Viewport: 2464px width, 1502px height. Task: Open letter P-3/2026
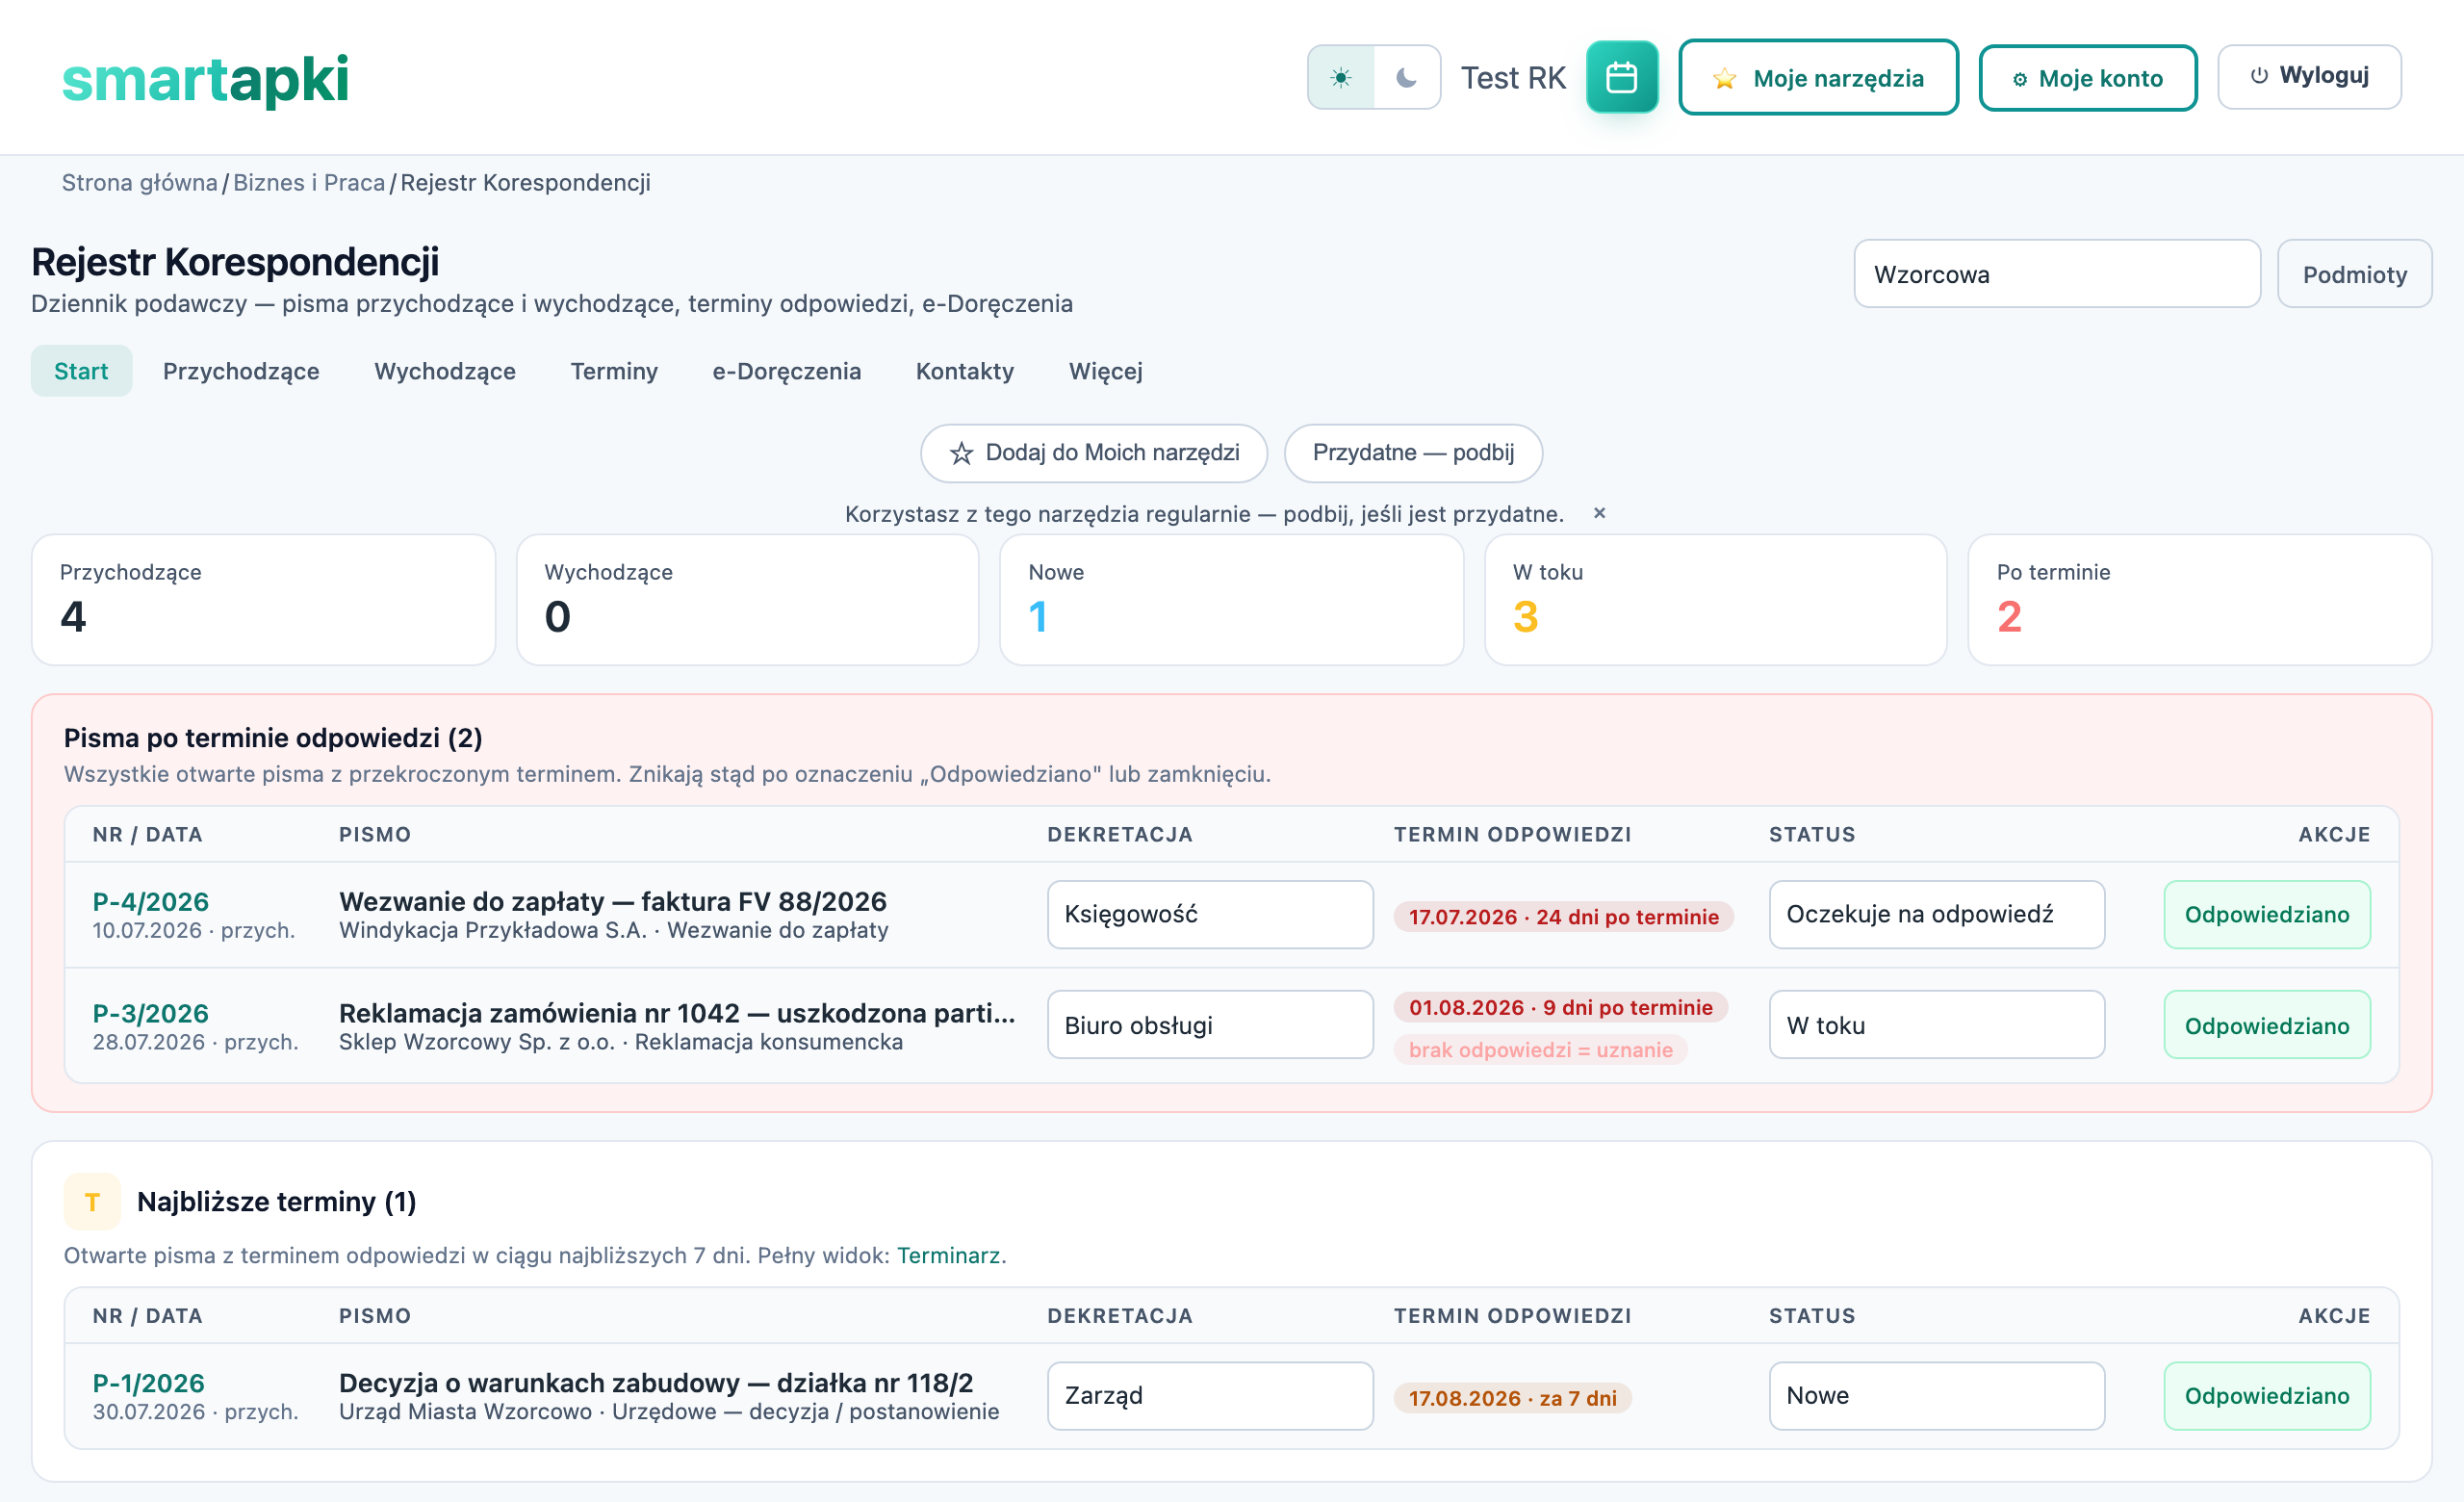pyautogui.click(x=150, y=1014)
